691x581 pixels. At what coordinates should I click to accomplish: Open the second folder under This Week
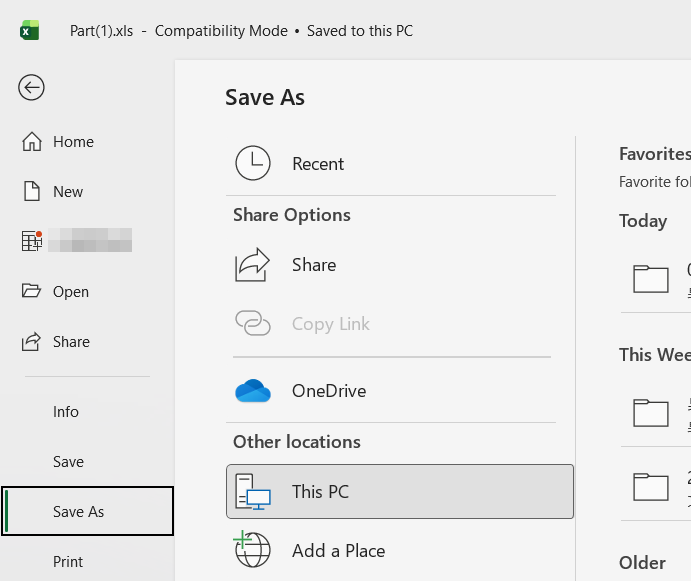coord(652,486)
